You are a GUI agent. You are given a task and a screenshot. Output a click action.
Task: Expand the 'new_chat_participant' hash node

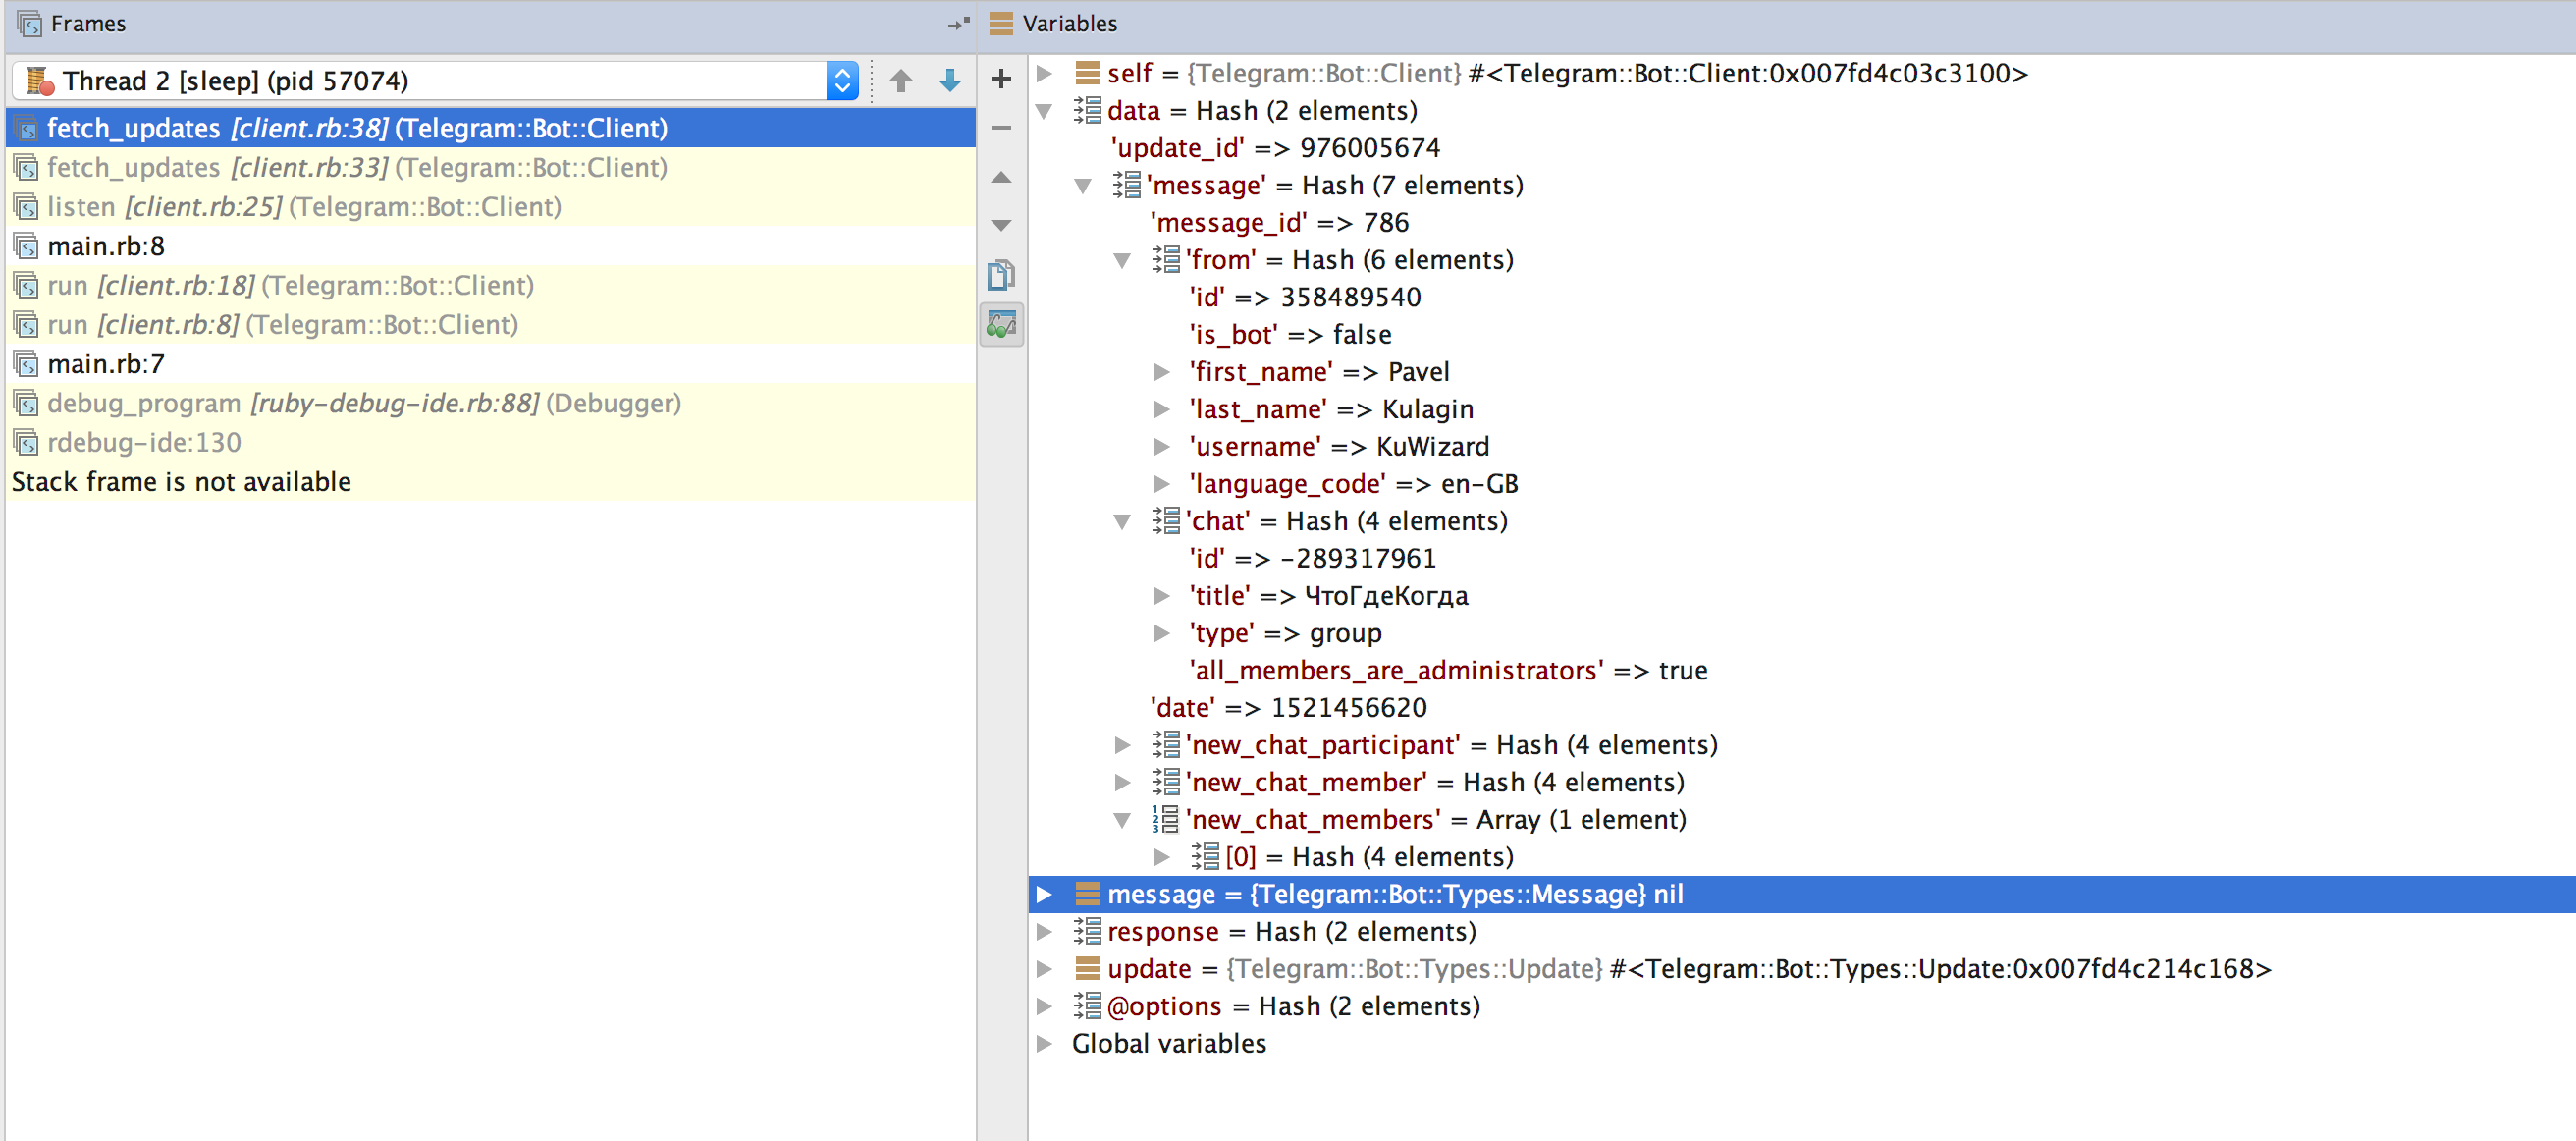coord(1122,744)
